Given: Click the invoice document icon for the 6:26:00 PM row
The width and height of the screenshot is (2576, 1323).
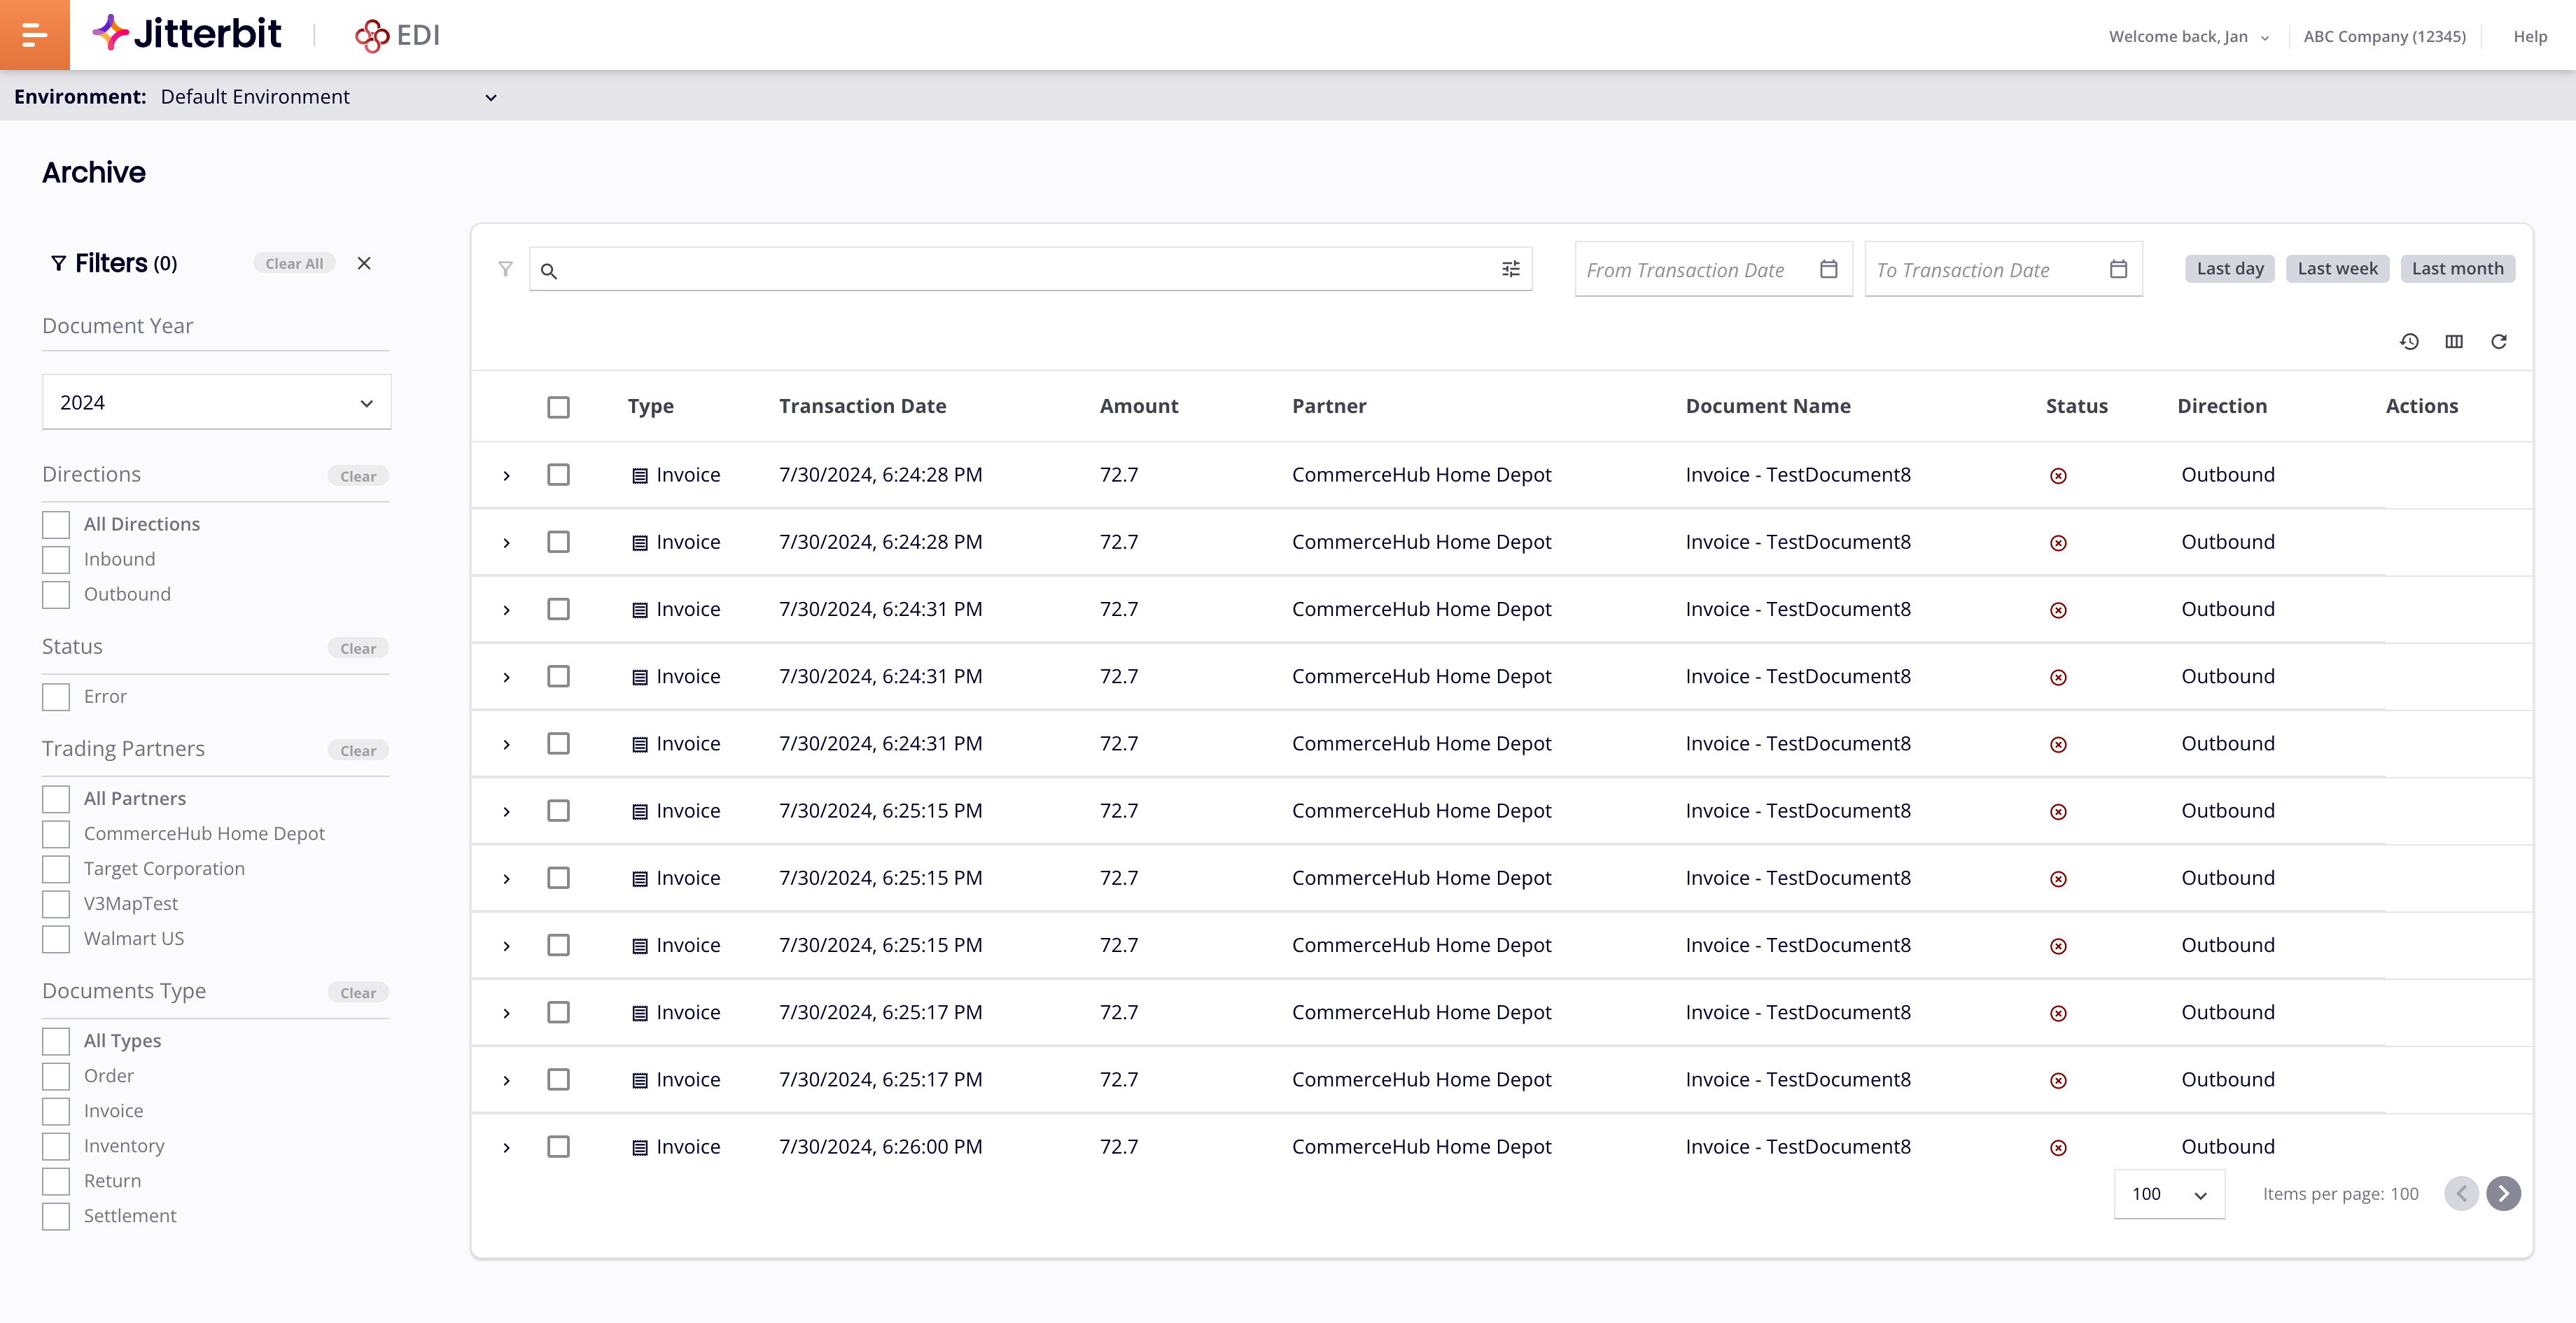Looking at the screenshot, I should pyautogui.click(x=640, y=1148).
